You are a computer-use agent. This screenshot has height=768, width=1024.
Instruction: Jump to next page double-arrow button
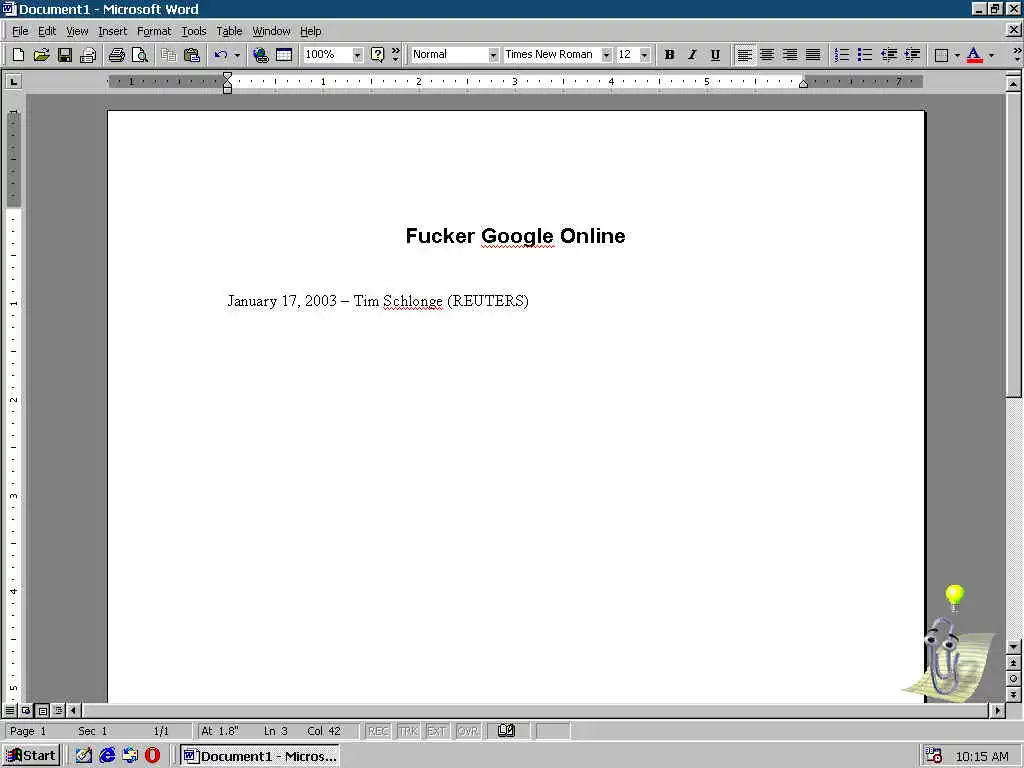coord(1013,695)
